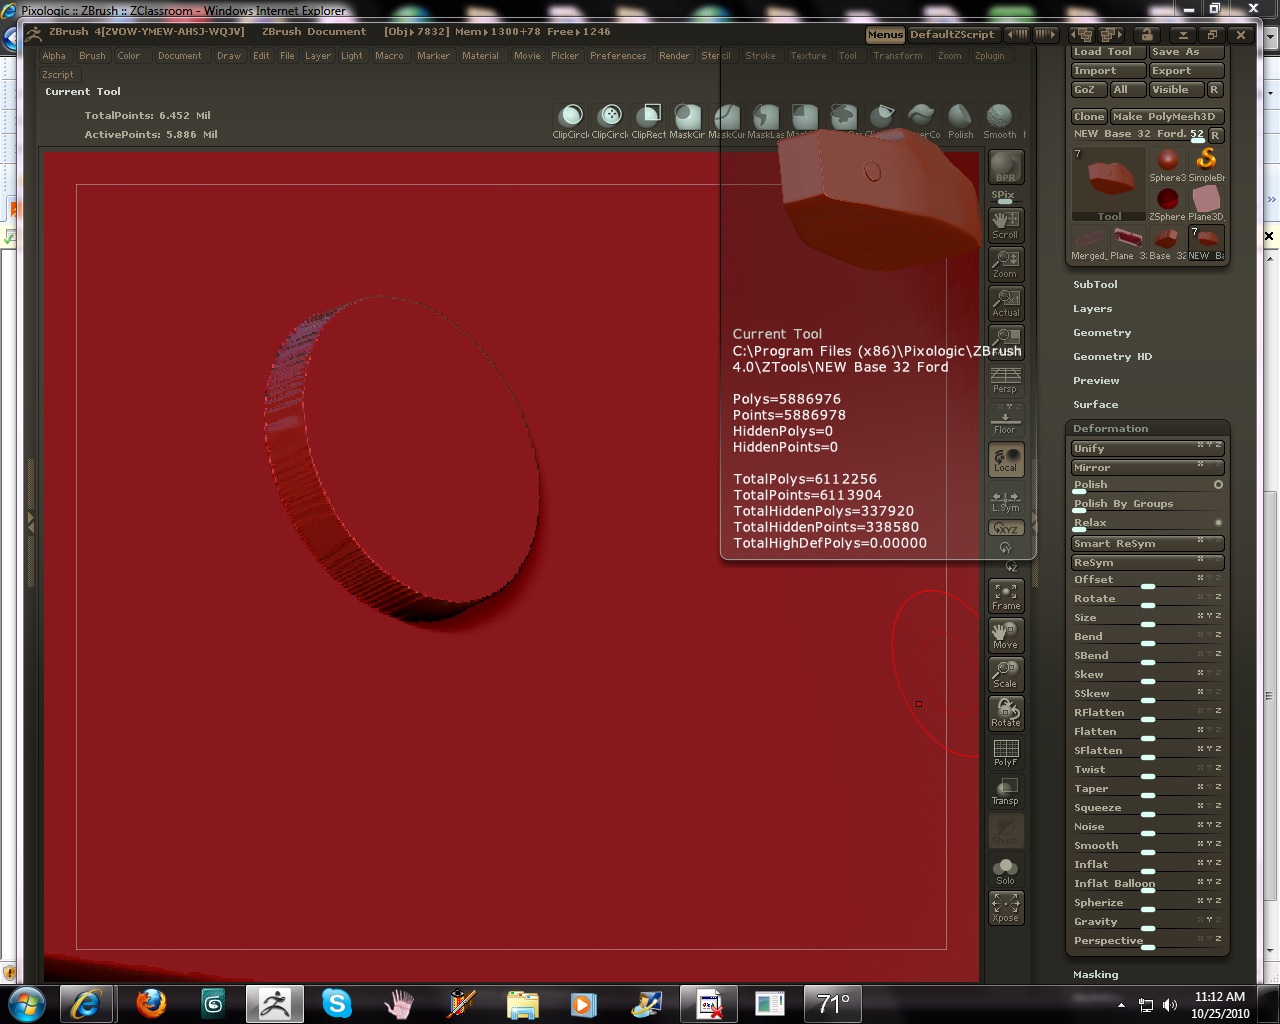Set document to Actual size
1280x1024 pixels.
click(x=1005, y=303)
